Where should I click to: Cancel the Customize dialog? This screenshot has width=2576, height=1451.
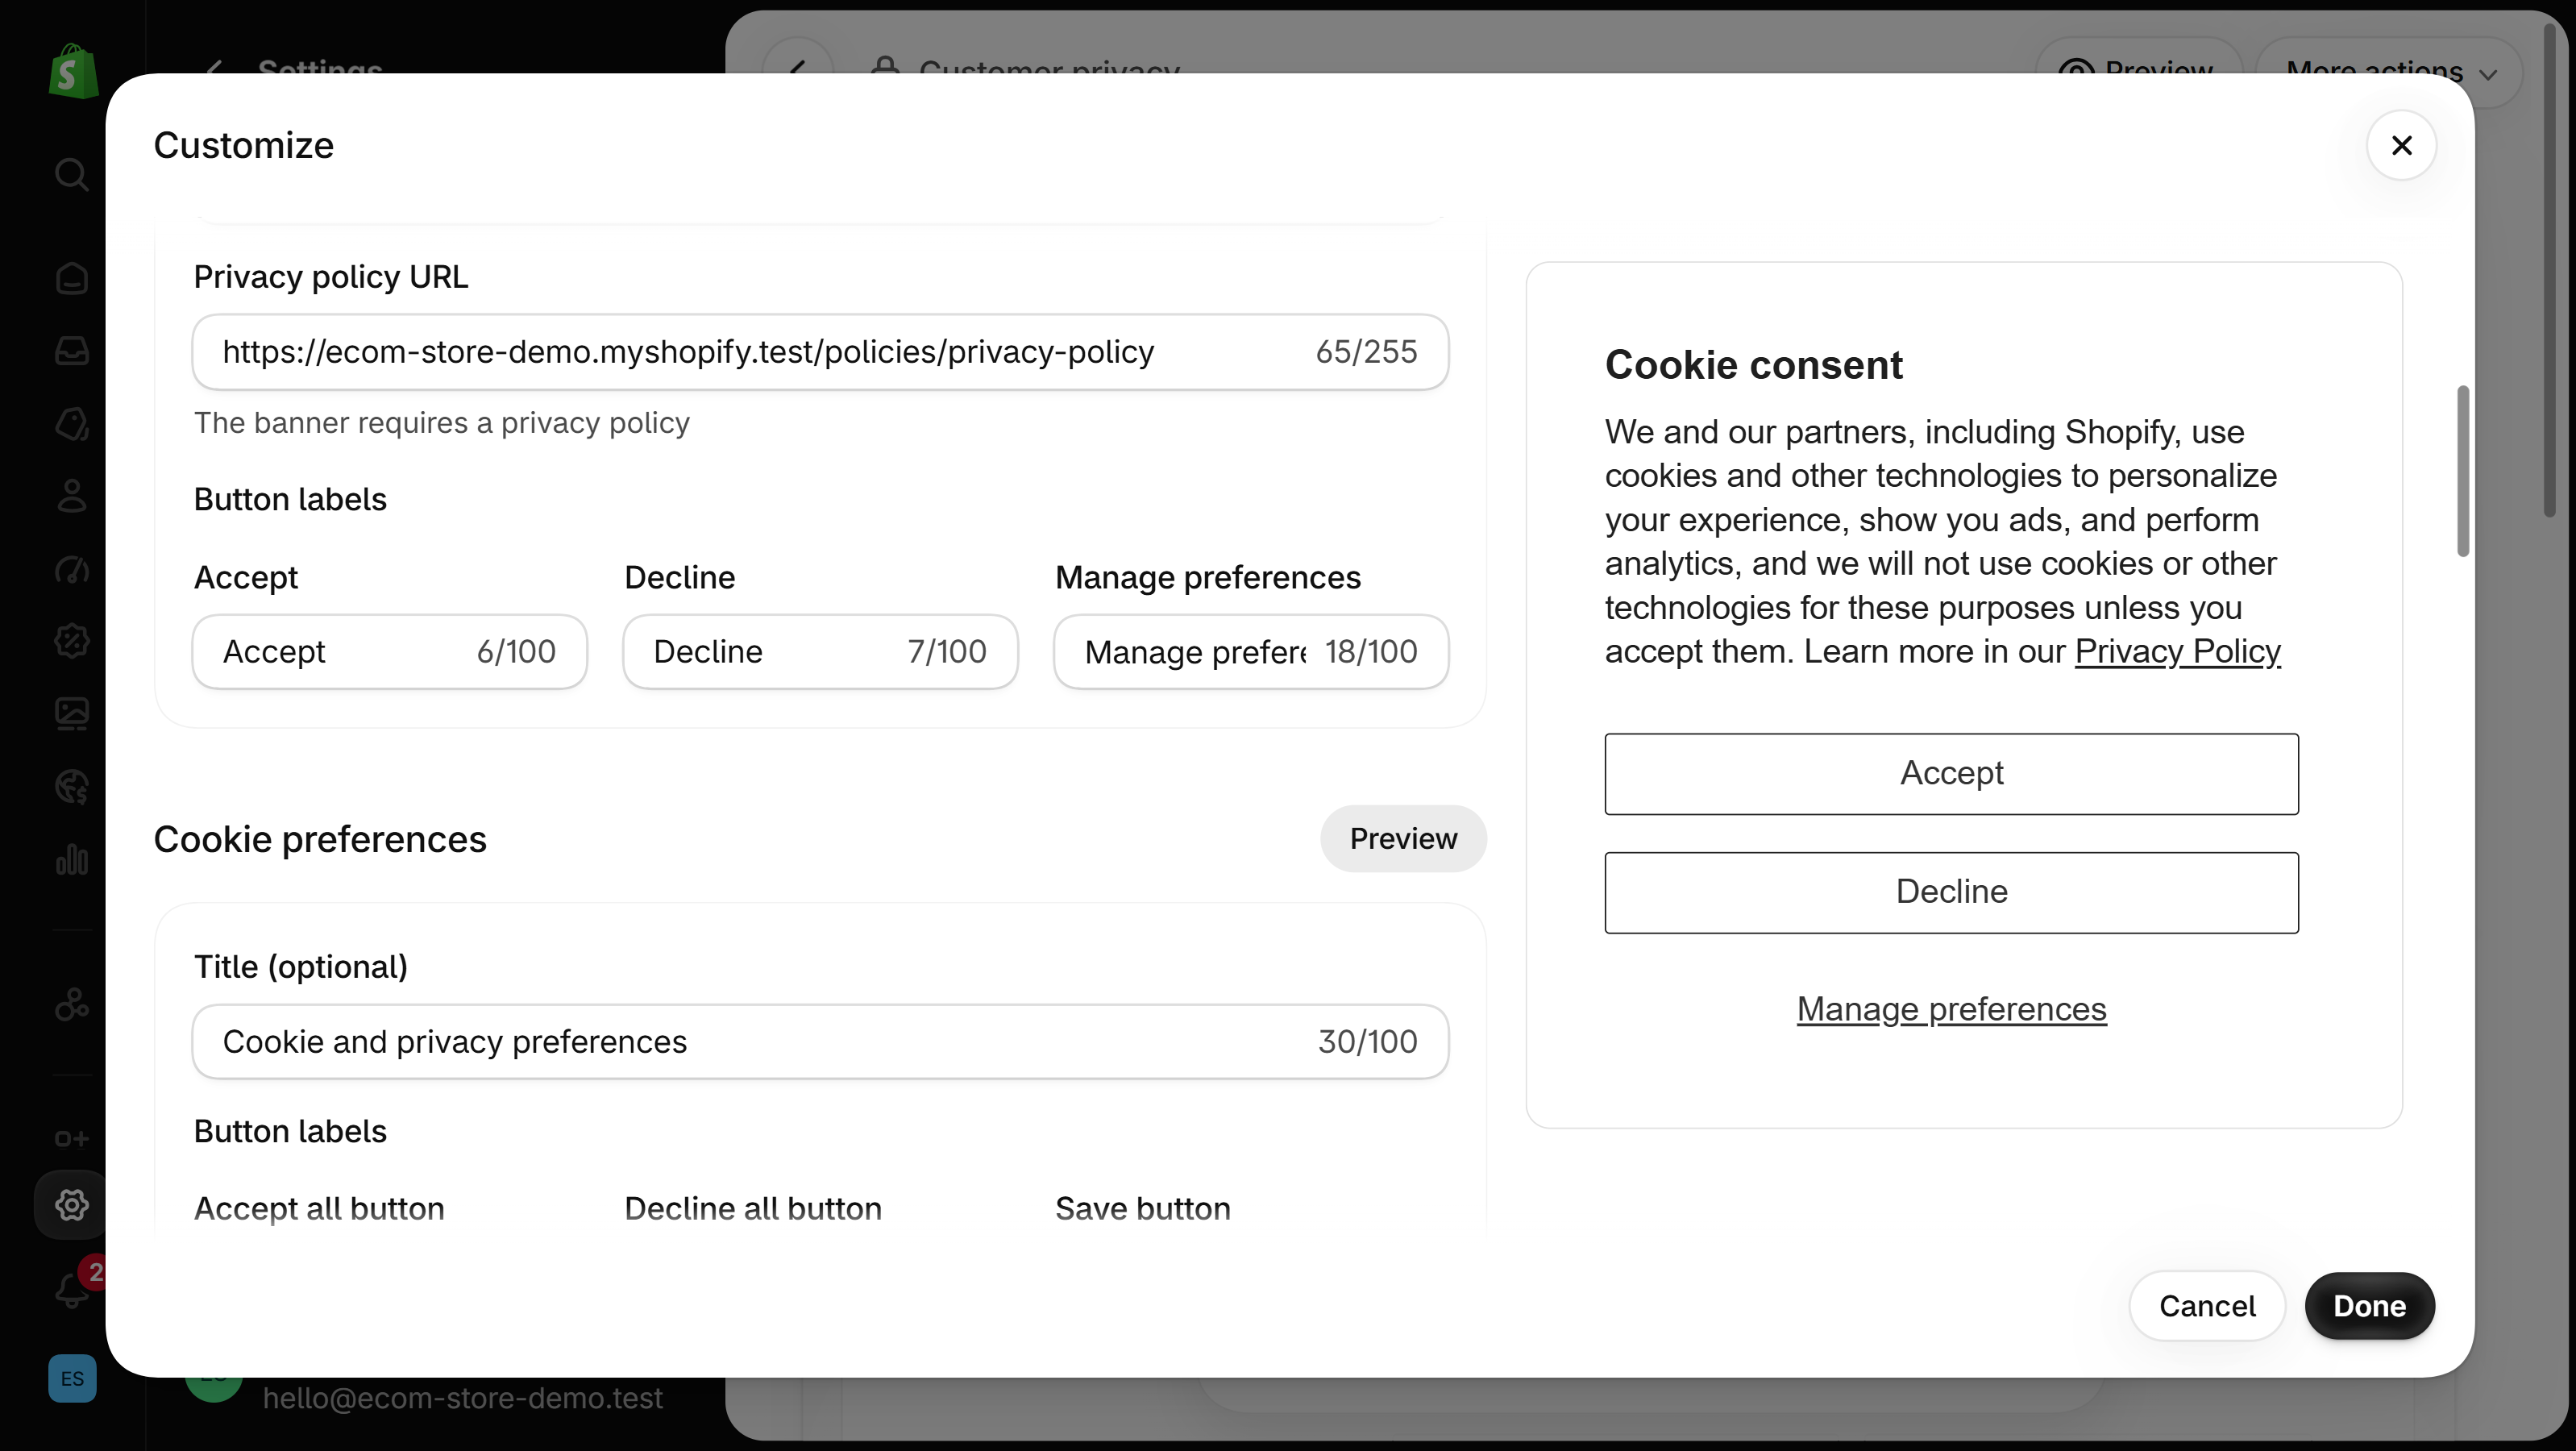coord(2207,1306)
